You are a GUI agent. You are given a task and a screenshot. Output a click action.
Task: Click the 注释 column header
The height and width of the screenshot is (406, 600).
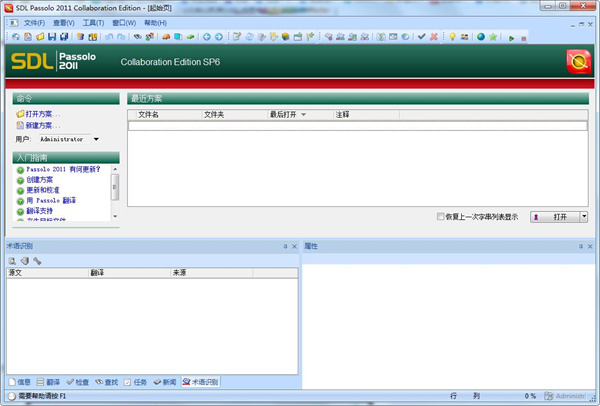tap(366, 114)
